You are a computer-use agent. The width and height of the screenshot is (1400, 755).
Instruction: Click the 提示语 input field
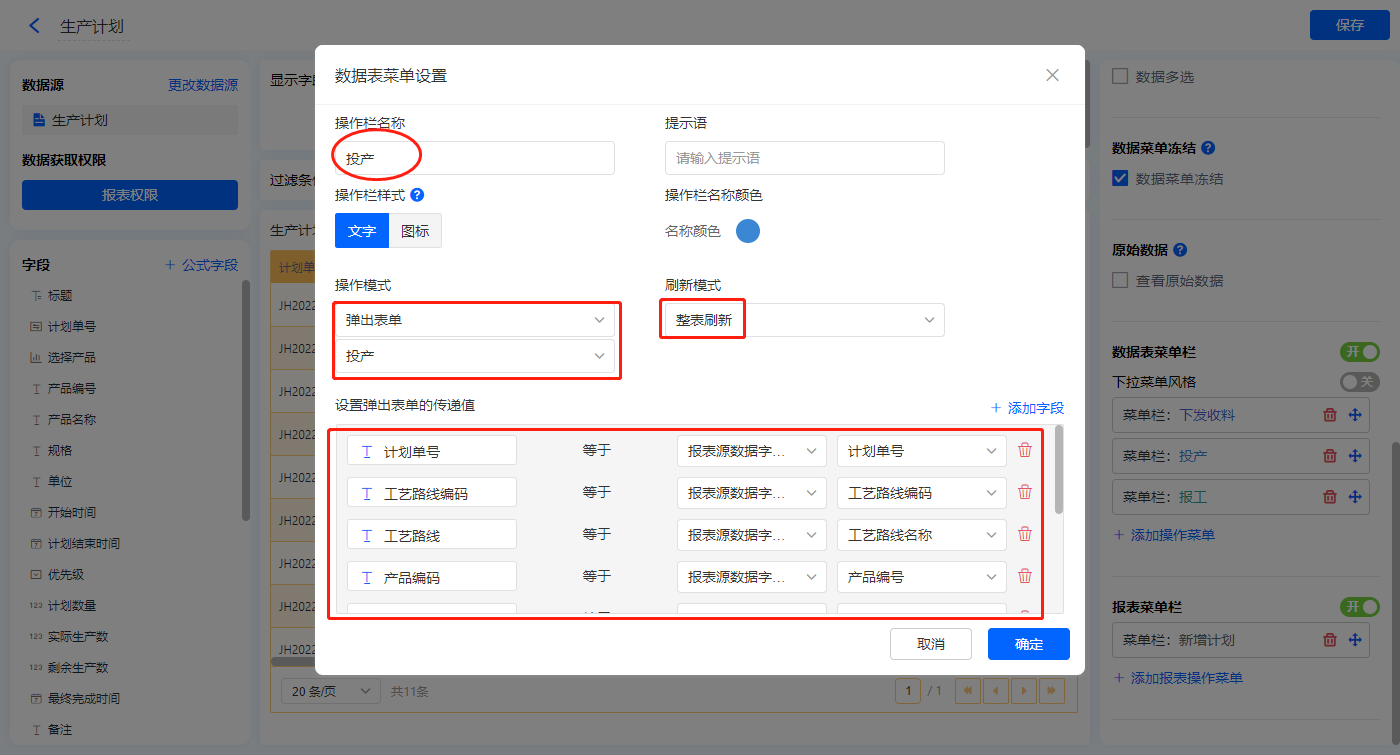point(804,158)
